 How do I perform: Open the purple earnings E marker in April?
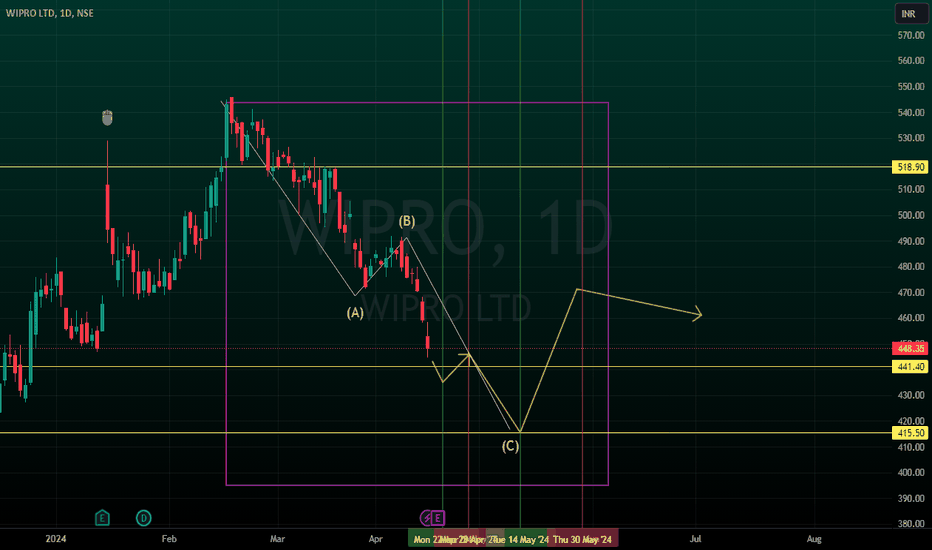coord(438,518)
